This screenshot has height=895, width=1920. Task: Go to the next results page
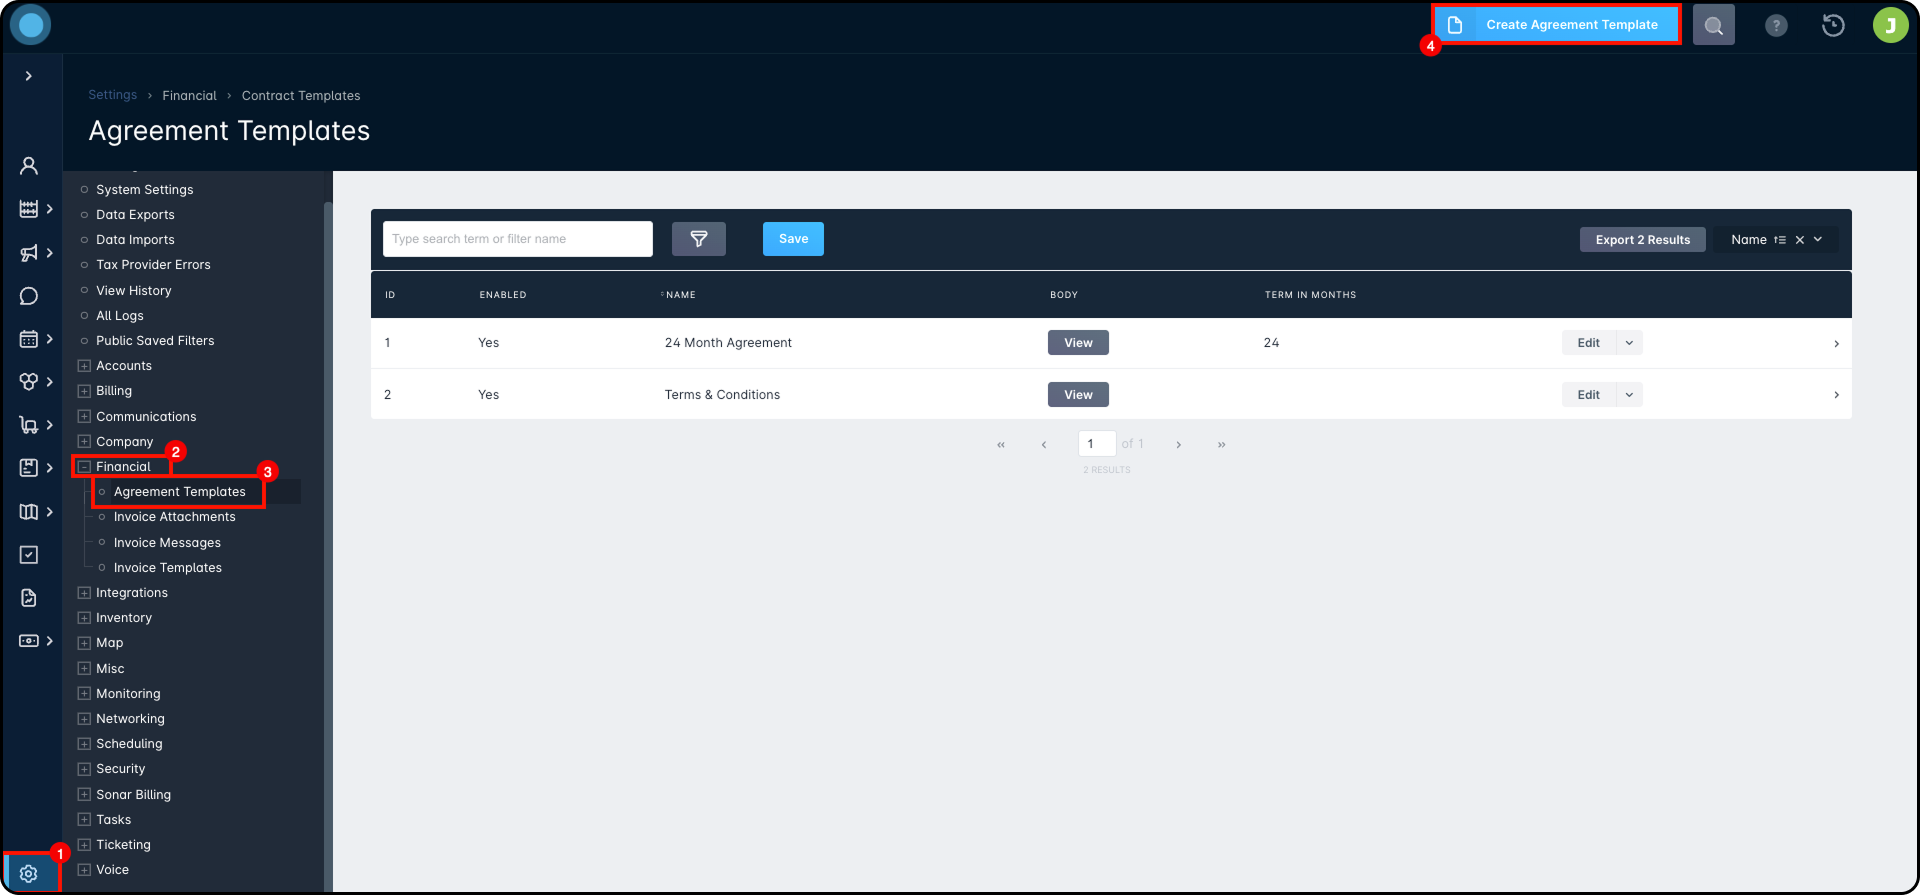(1179, 445)
